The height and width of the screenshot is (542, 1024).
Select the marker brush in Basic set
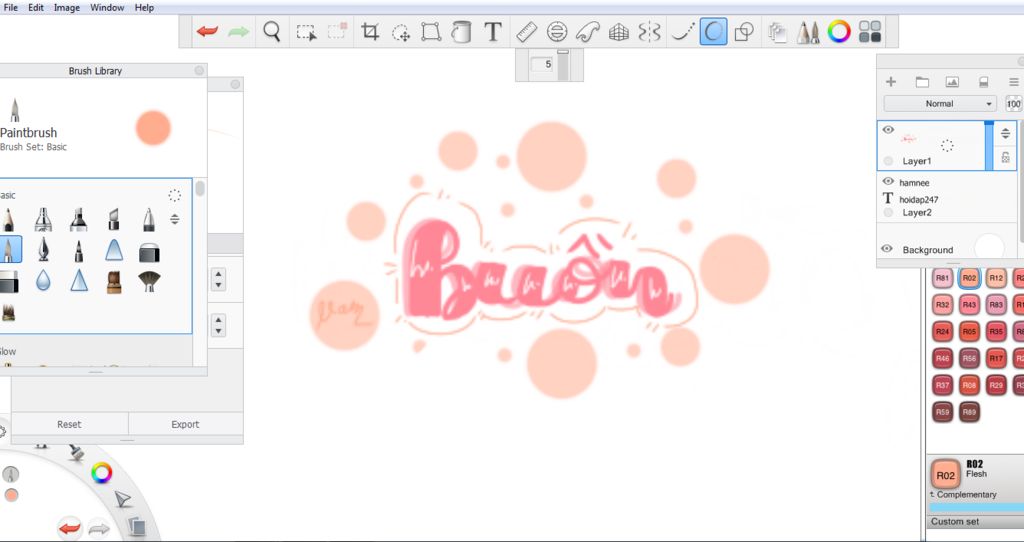[x=78, y=219]
